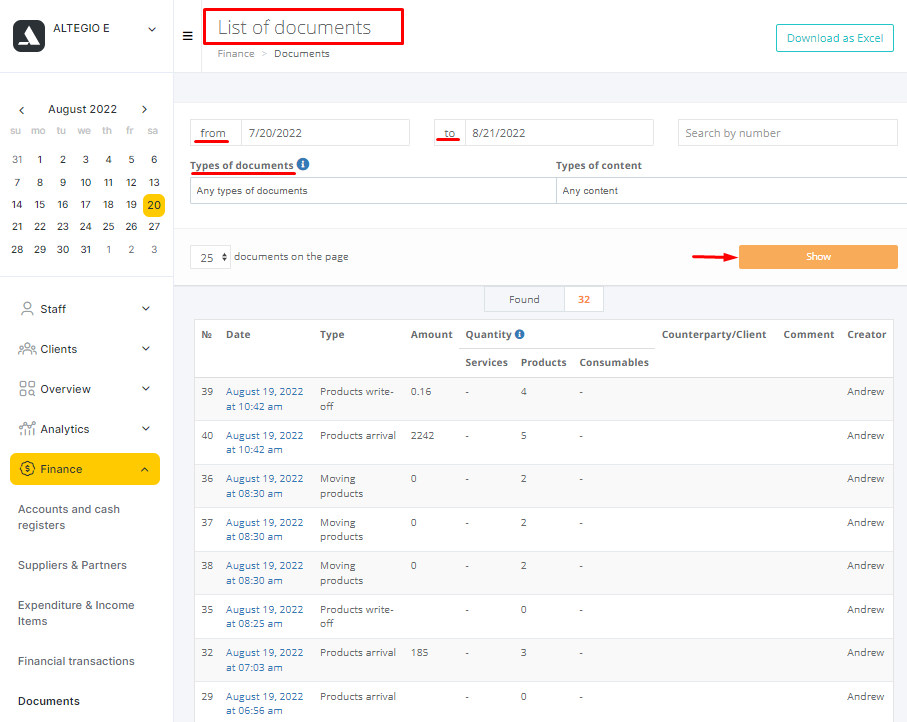
Task: Click the Amount column header
Action: (432, 334)
